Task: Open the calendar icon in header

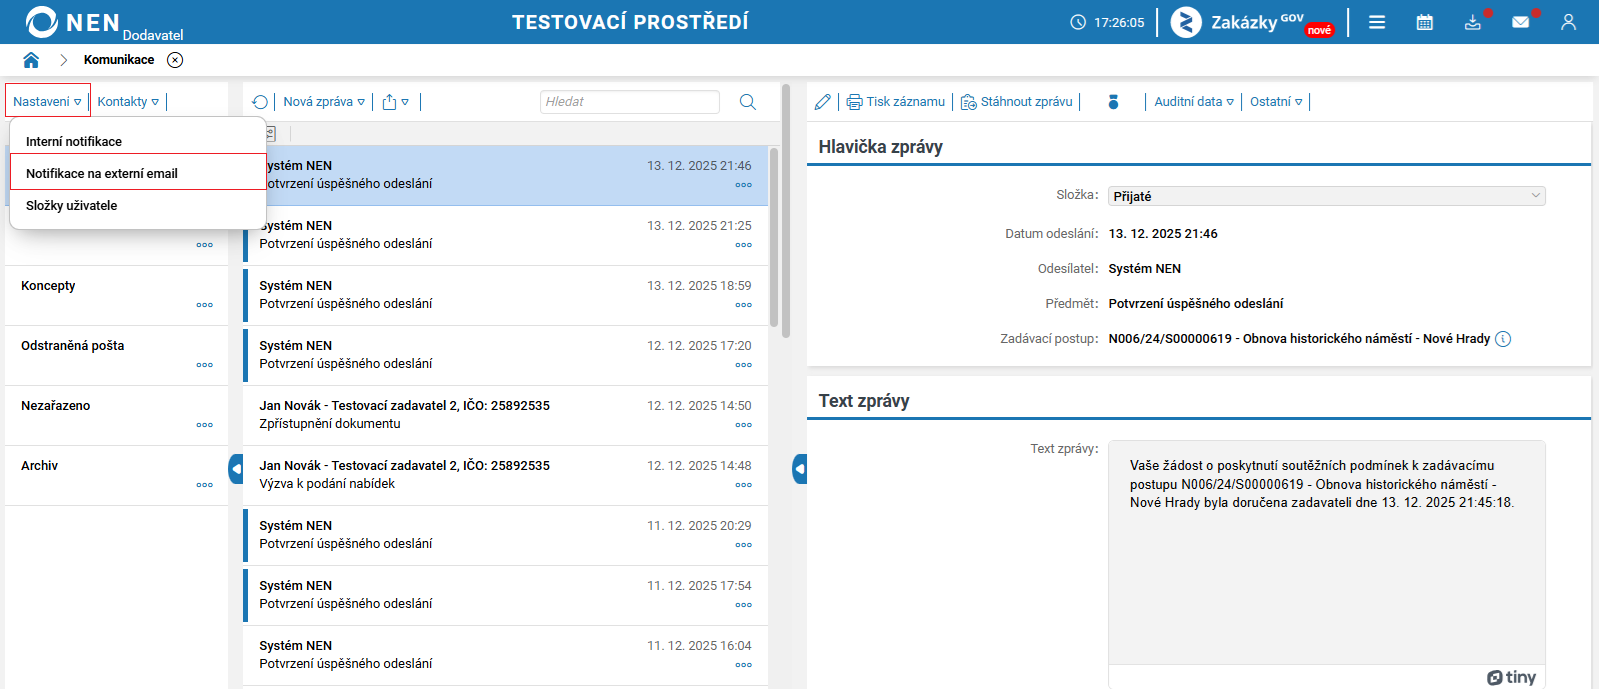Action: (1425, 22)
